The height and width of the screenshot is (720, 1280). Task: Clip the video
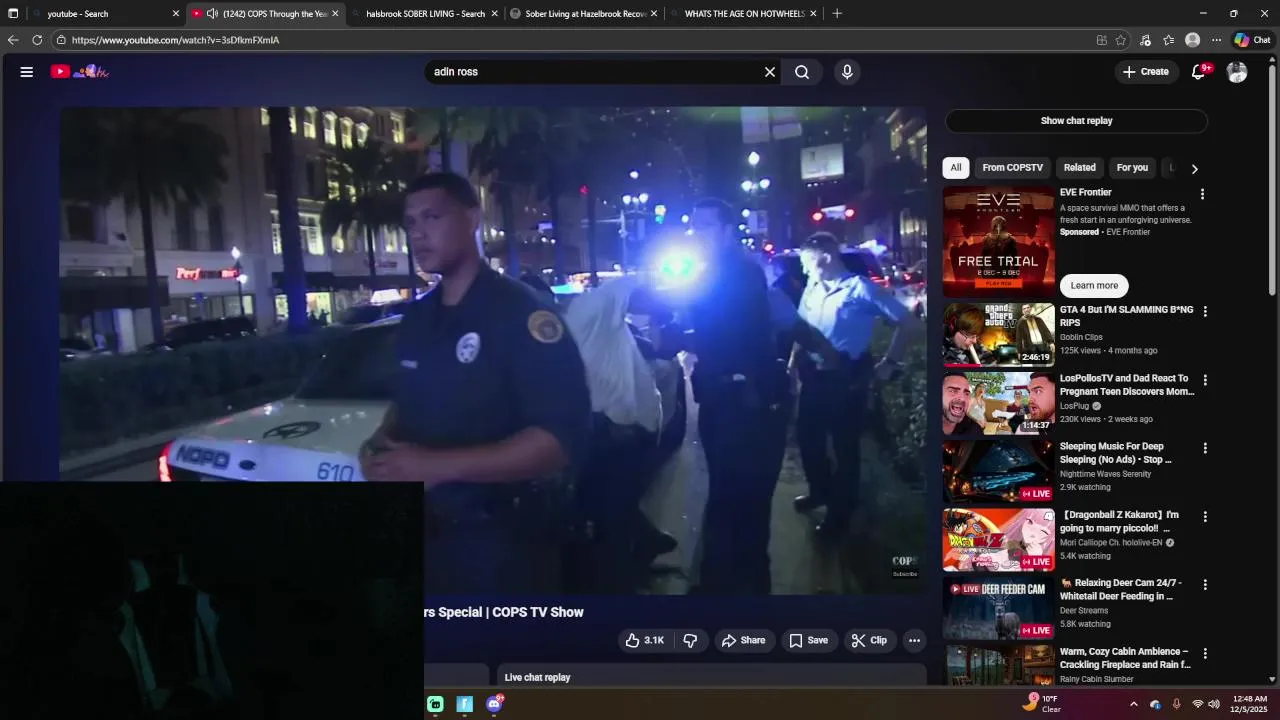pos(869,641)
